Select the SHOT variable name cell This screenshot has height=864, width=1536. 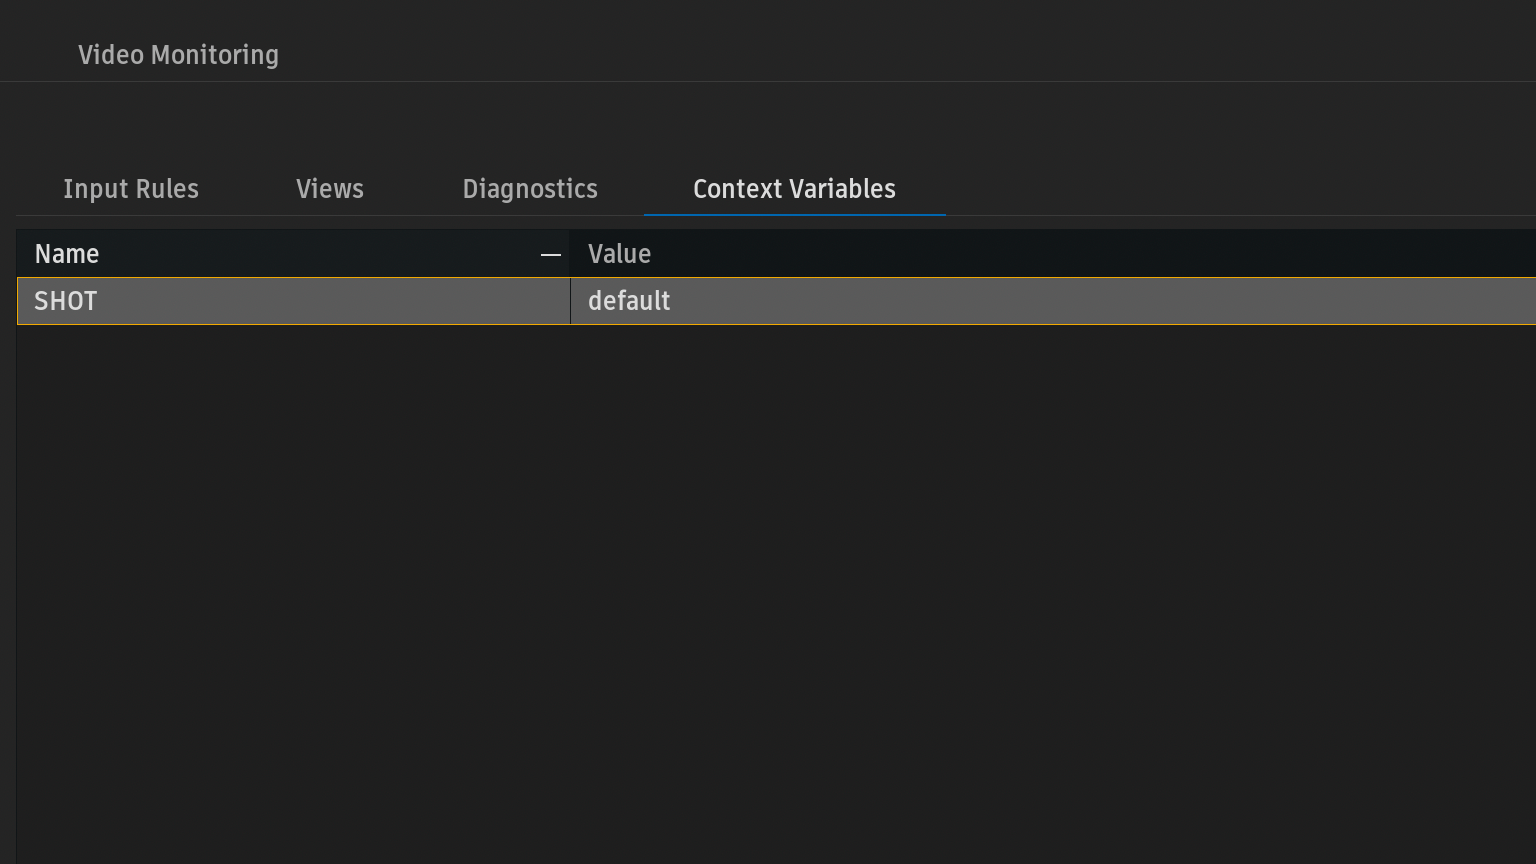coord(290,301)
